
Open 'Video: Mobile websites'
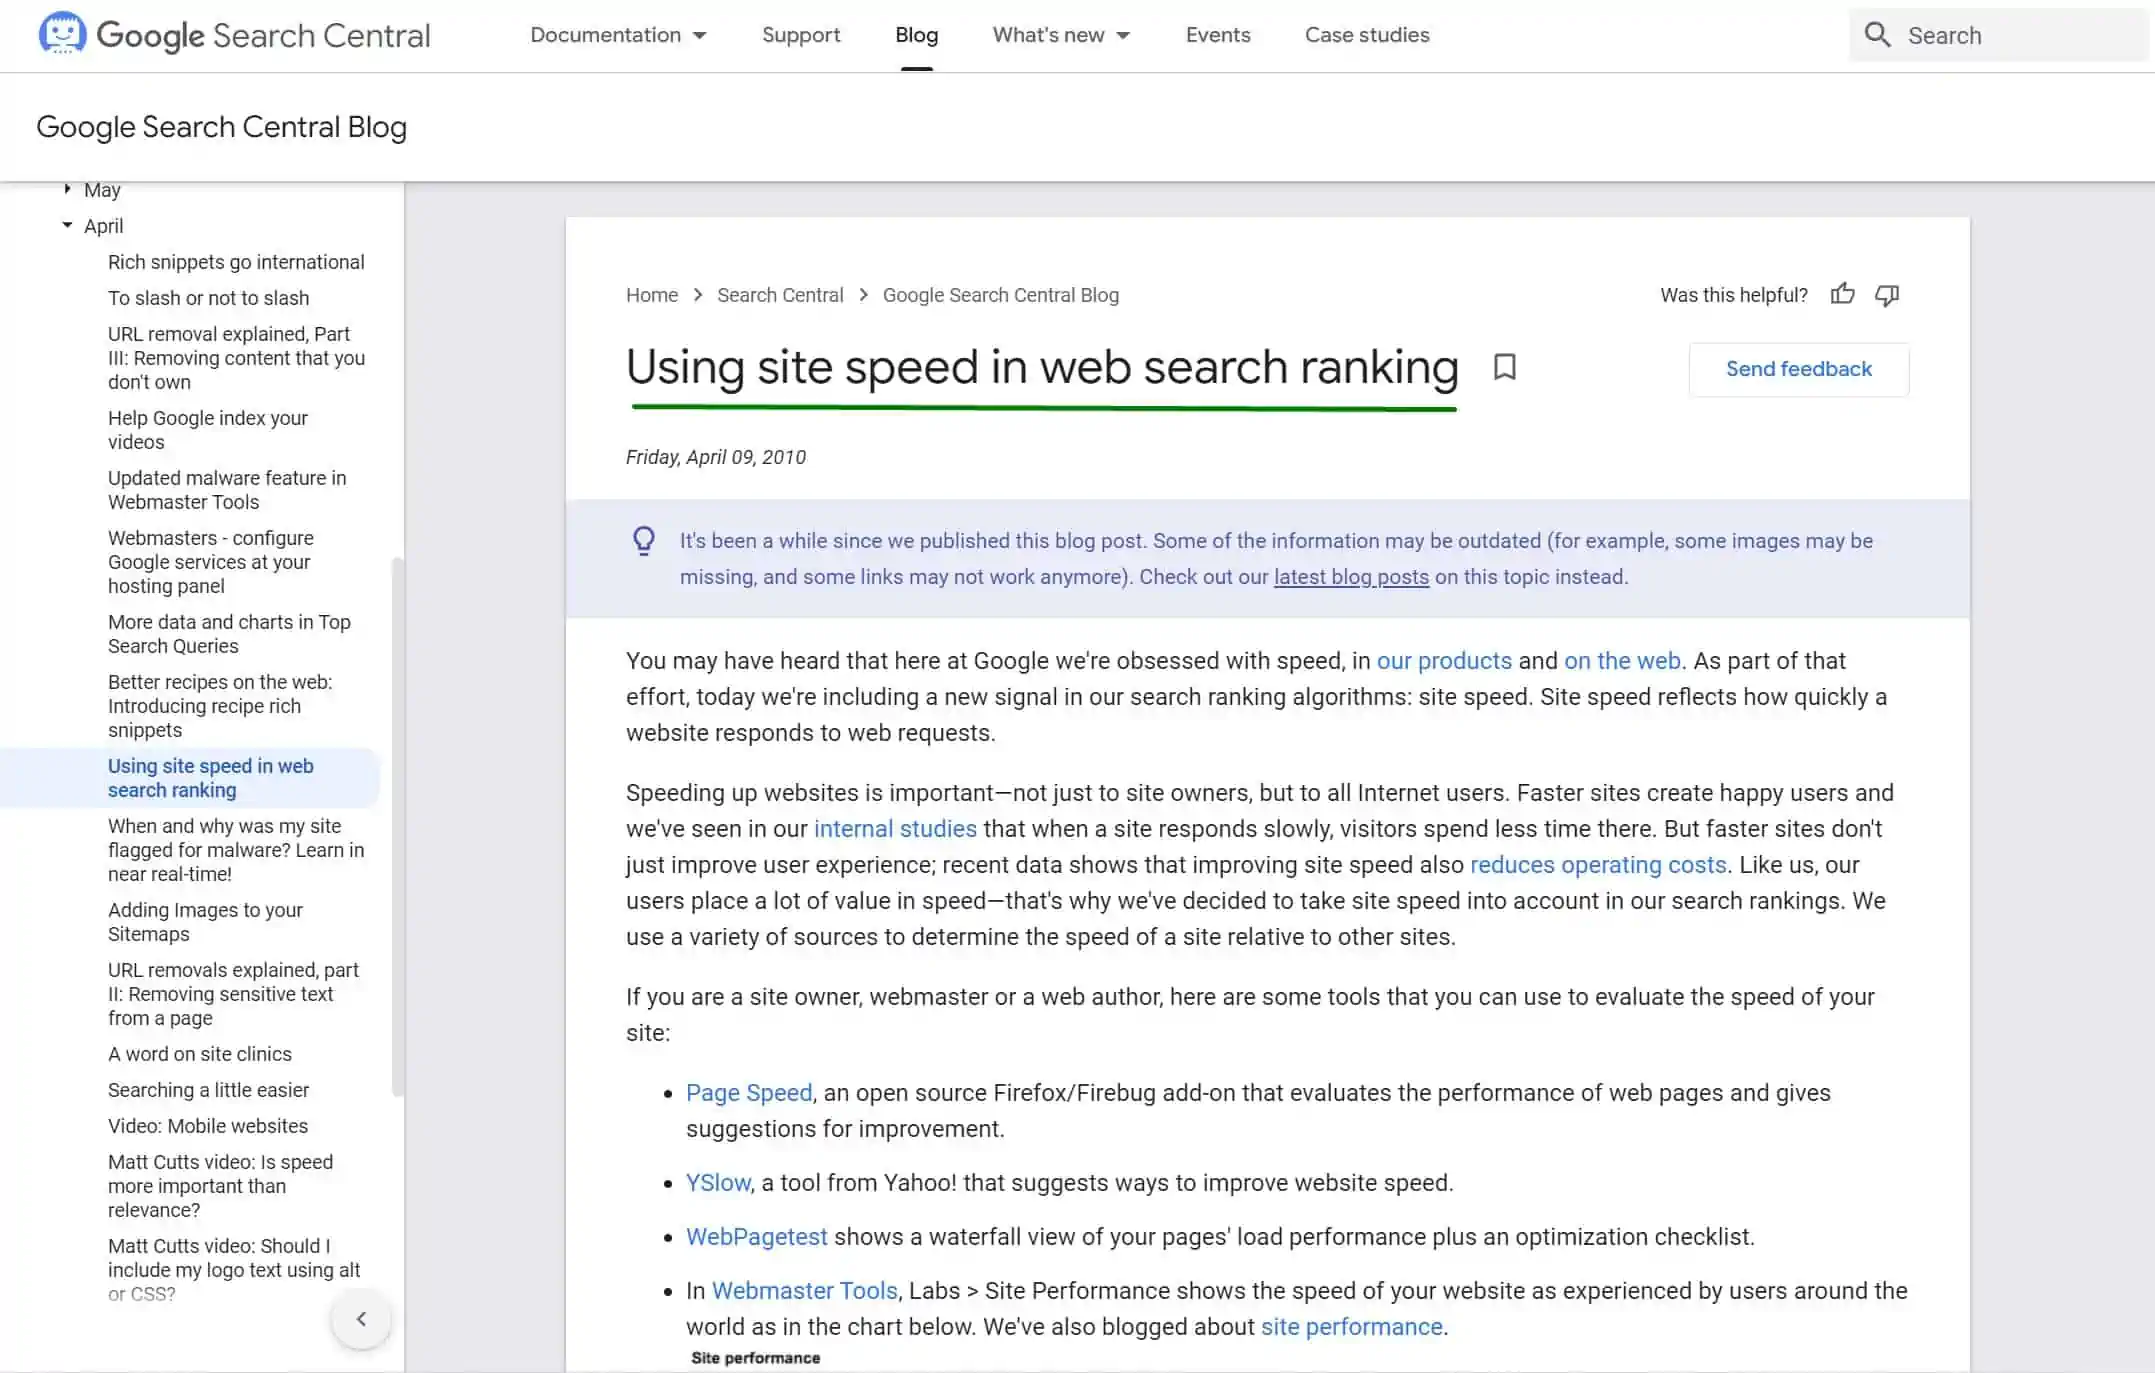pos(208,1126)
